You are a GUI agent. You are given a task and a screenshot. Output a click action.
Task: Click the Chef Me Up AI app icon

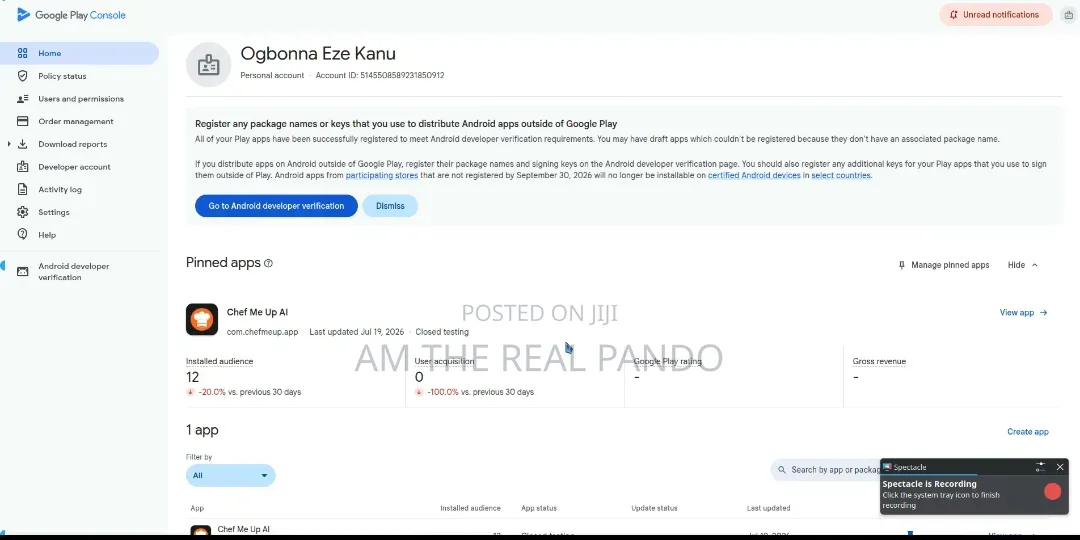[202, 320]
